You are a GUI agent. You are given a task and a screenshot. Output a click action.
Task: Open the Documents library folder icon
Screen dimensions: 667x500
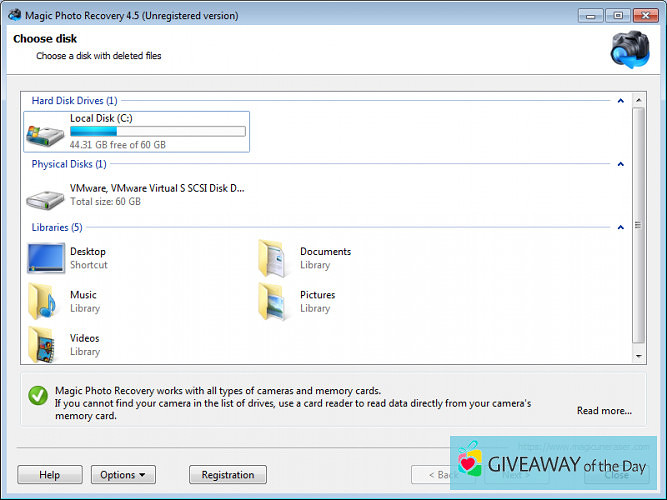[276, 258]
